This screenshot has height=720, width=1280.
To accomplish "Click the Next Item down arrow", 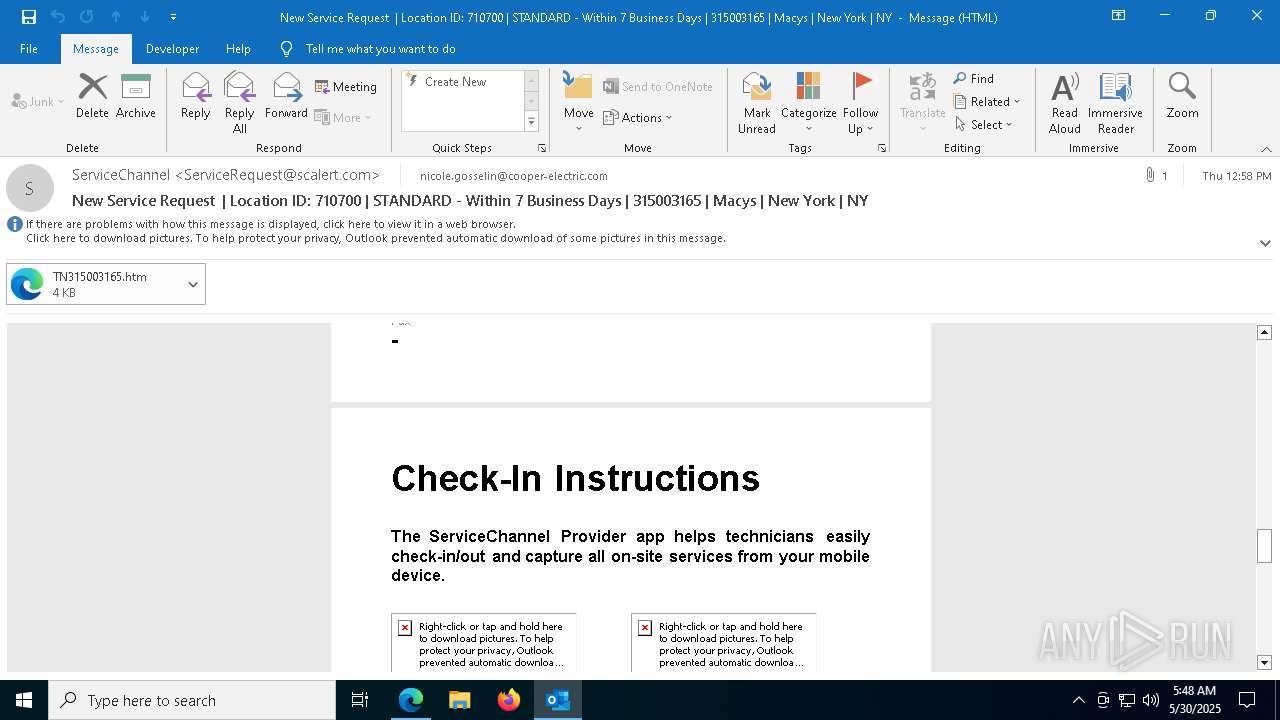I will 145,16.
